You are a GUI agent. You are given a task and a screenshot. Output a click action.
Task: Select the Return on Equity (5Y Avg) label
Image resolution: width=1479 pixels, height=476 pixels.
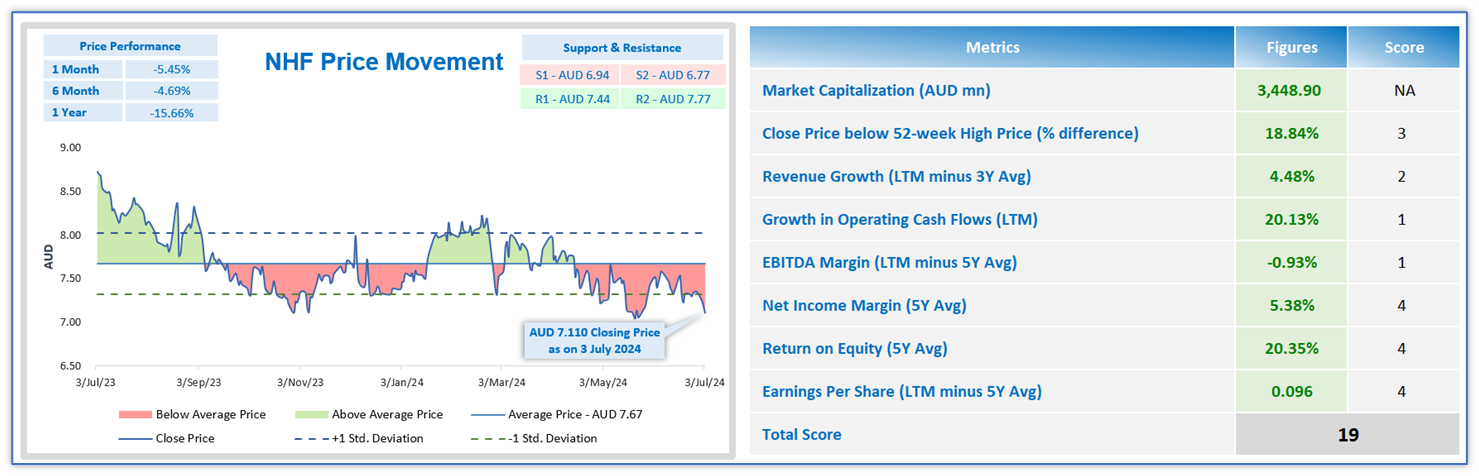coord(854,348)
